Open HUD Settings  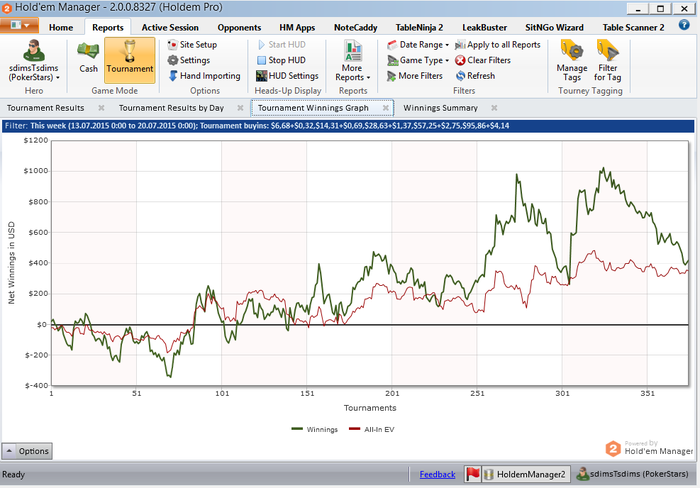coord(288,76)
